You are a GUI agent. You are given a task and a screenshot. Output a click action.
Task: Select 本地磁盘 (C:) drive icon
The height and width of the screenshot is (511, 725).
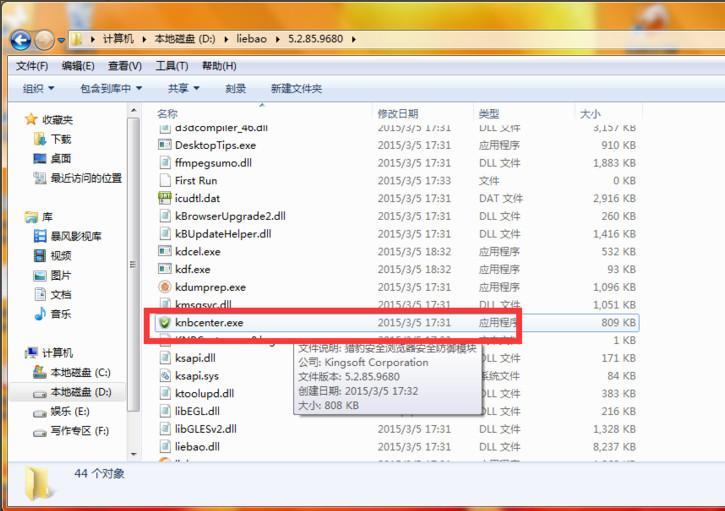pos(40,373)
